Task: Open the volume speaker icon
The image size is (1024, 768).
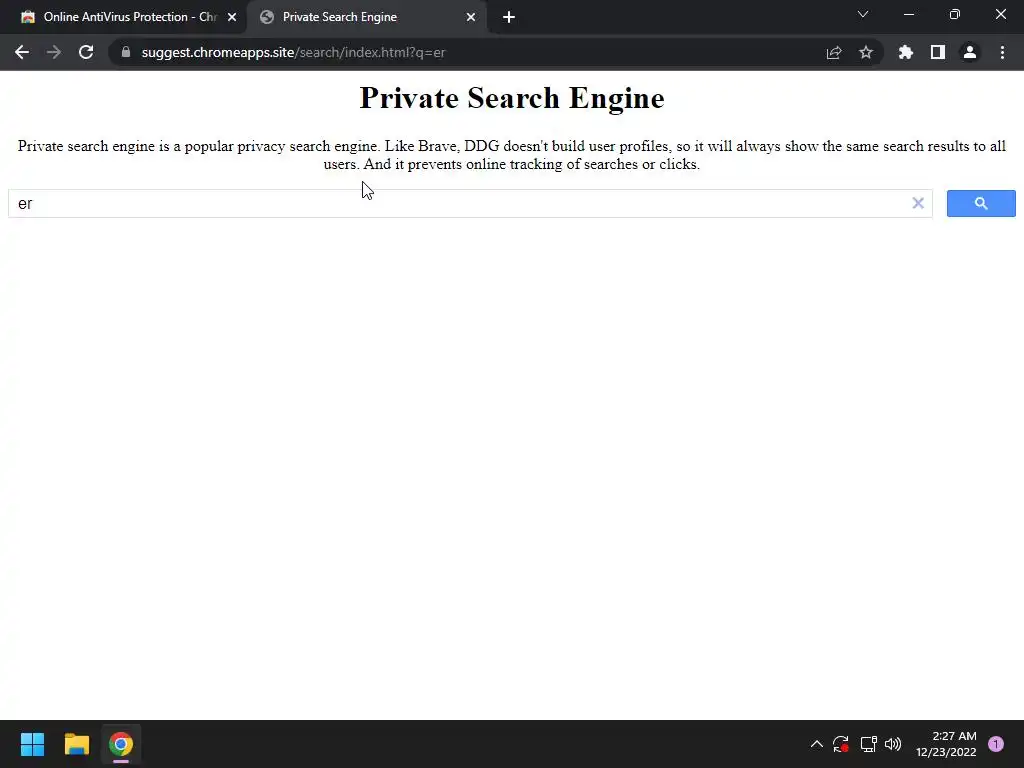Action: [x=893, y=744]
